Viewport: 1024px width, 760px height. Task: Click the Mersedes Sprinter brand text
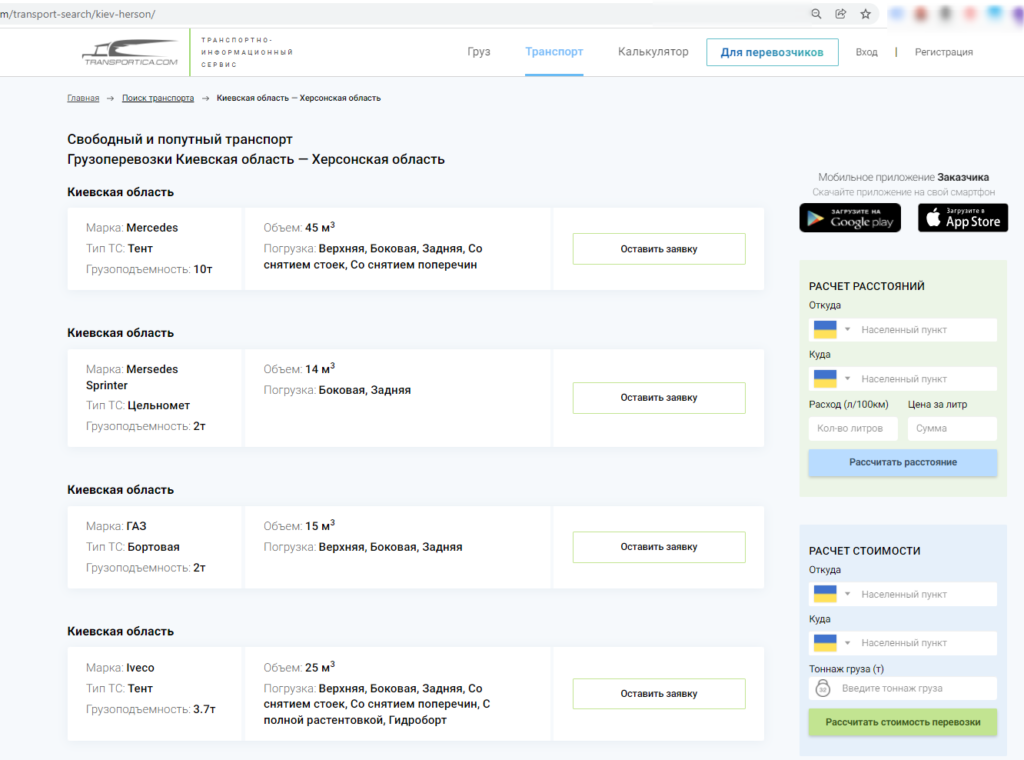132,377
